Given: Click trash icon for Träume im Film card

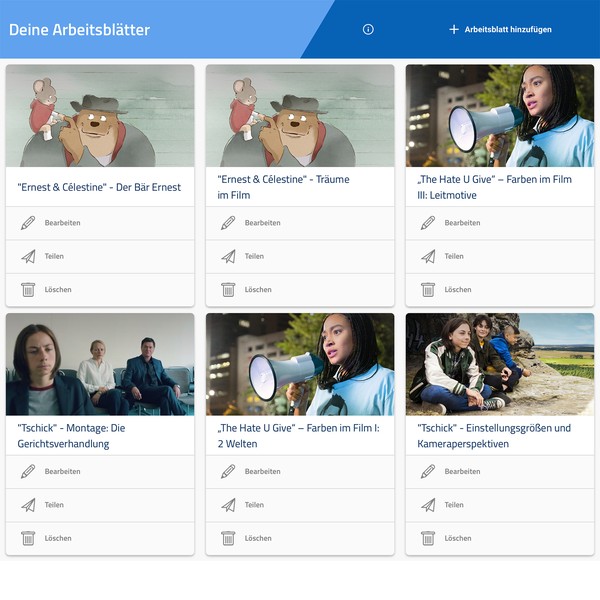Looking at the screenshot, I should (228, 290).
